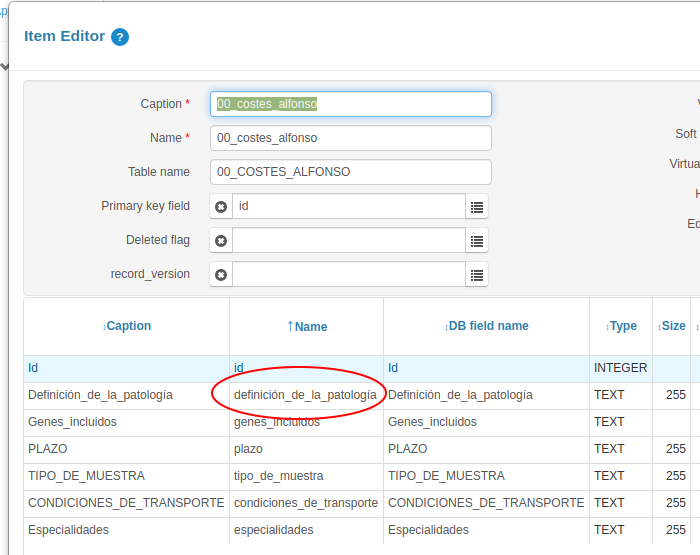Select CONDICIONES_DE_TRANSPORTE caption cell

127,503
